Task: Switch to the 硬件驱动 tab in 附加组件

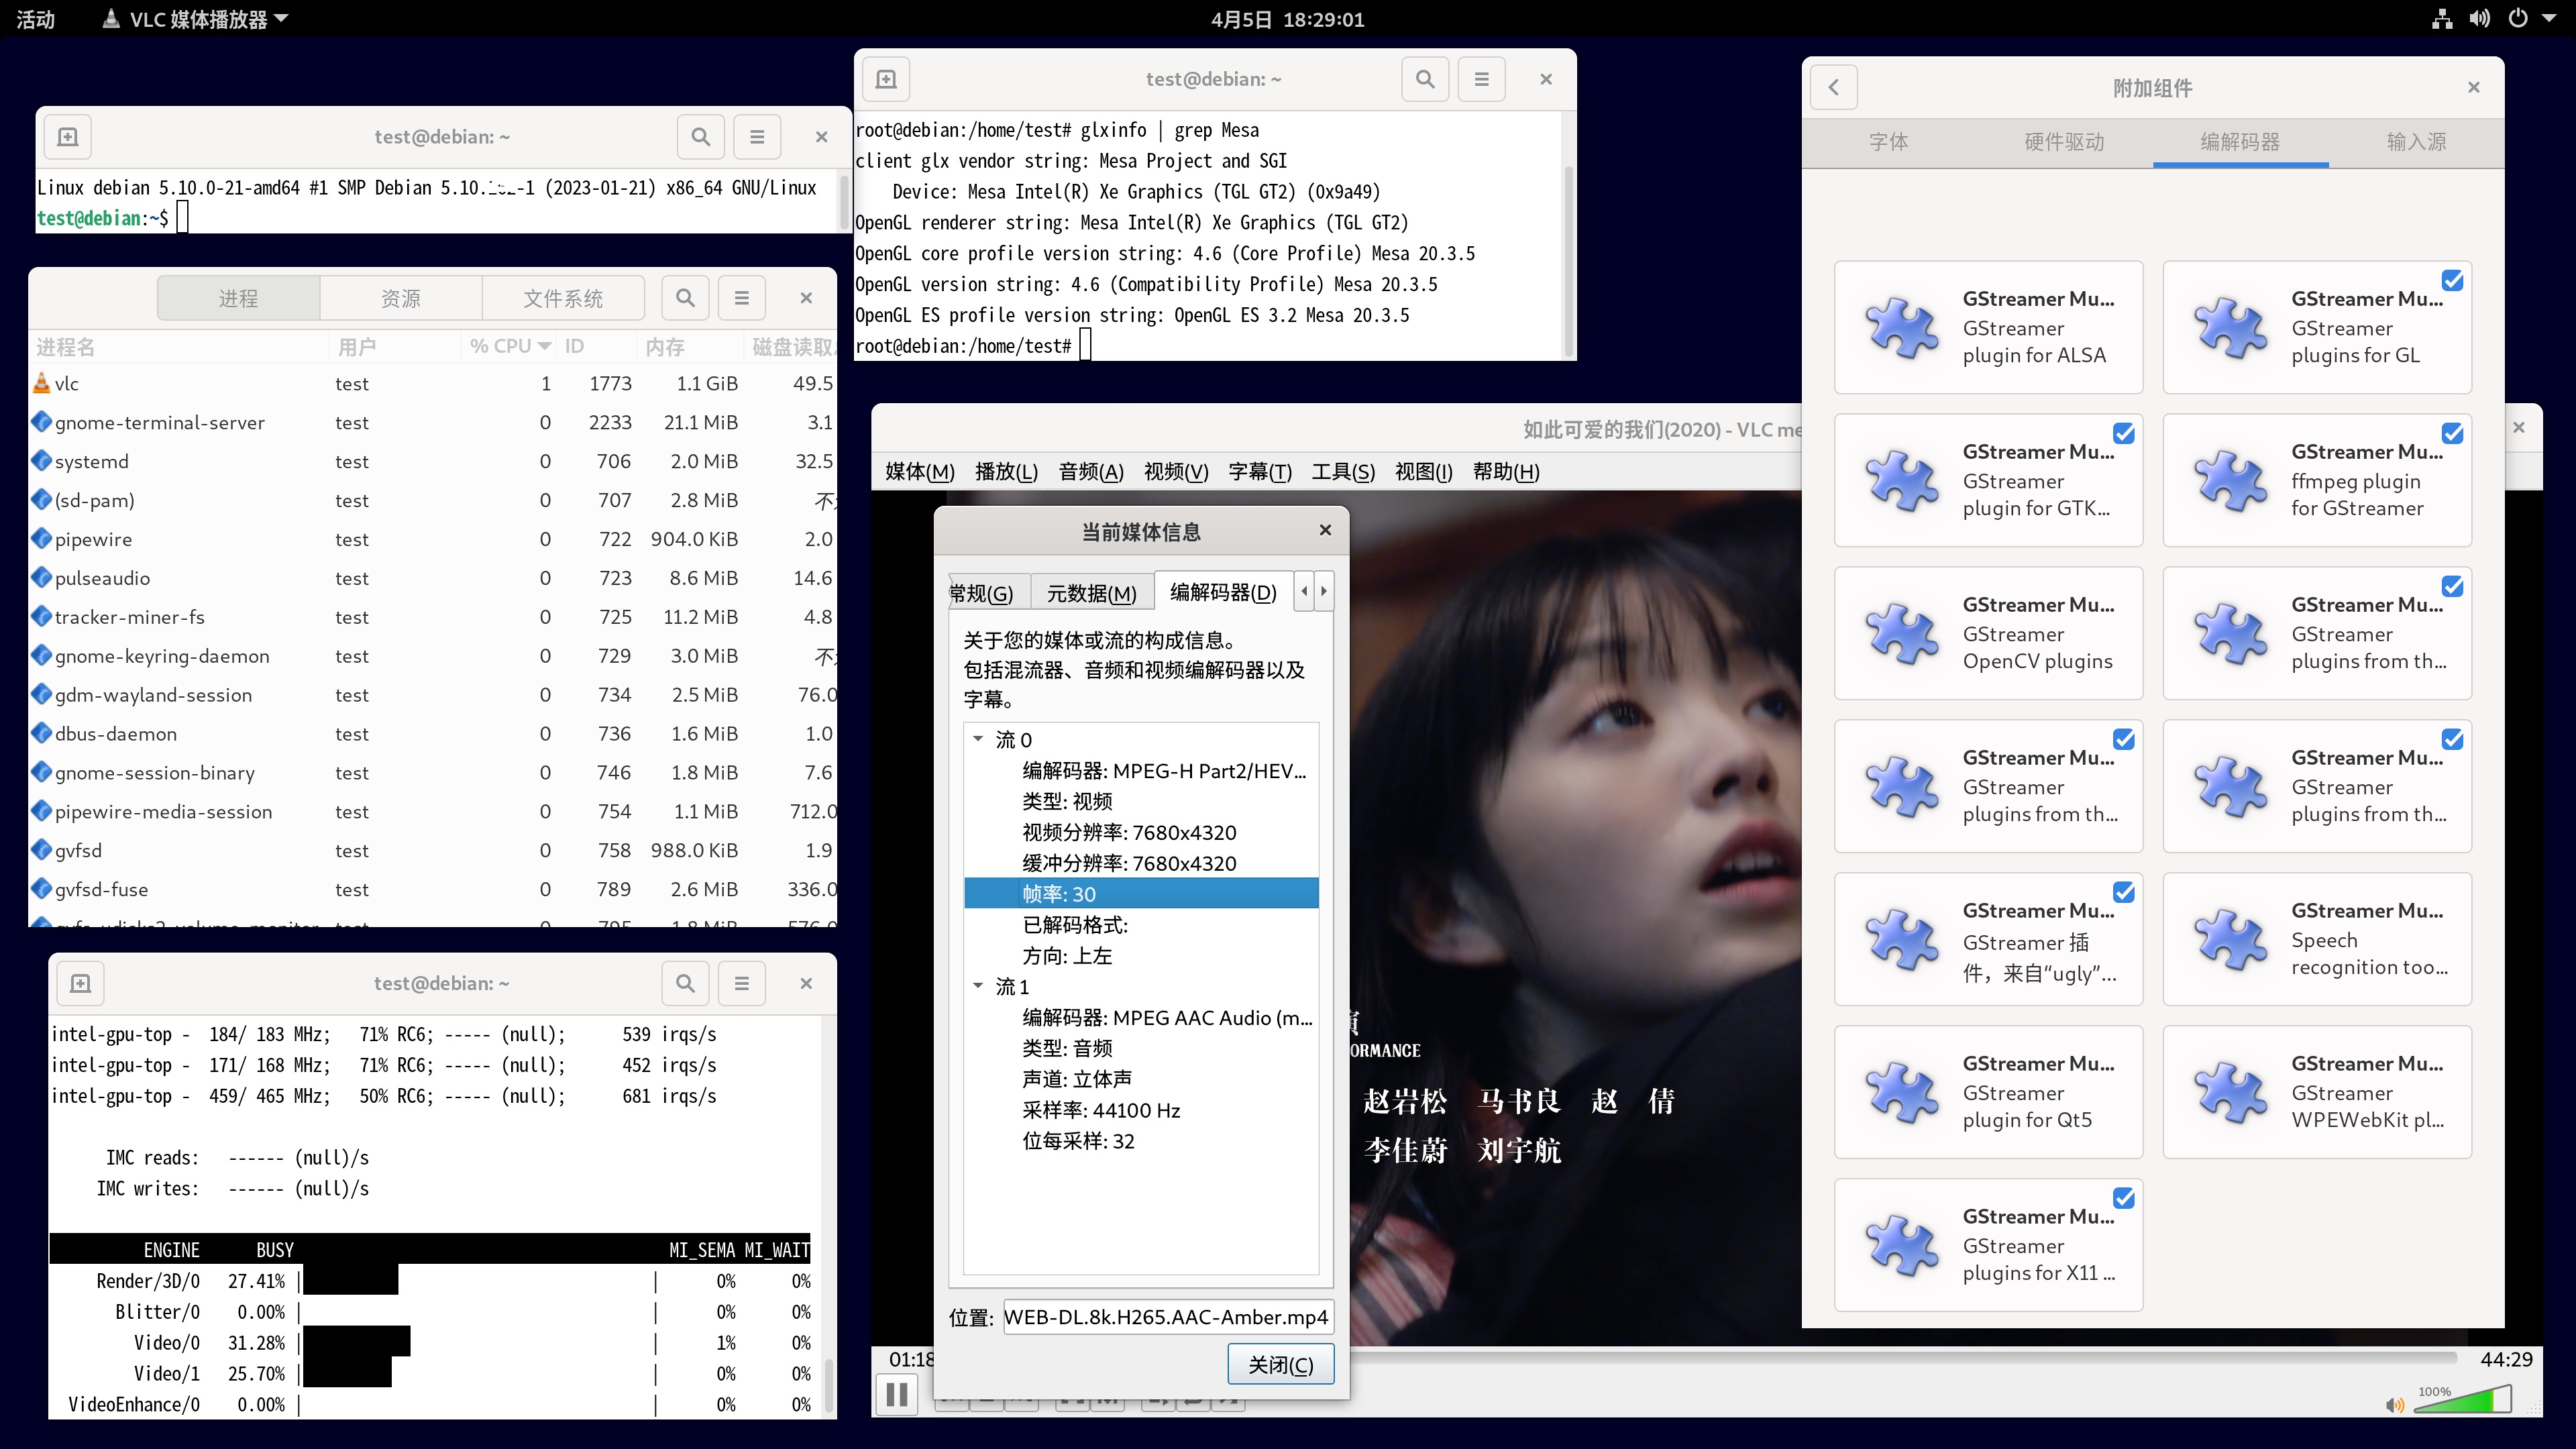Action: coord(2064,142)
